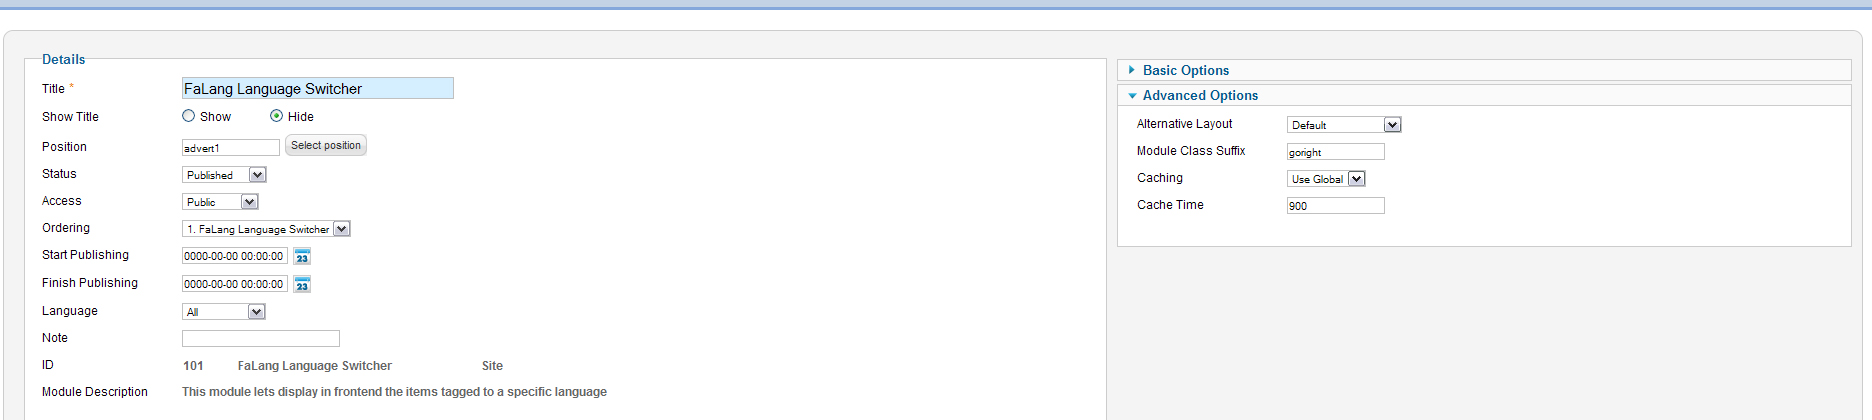Select the Hide title radio button

[x=276, y=116]
